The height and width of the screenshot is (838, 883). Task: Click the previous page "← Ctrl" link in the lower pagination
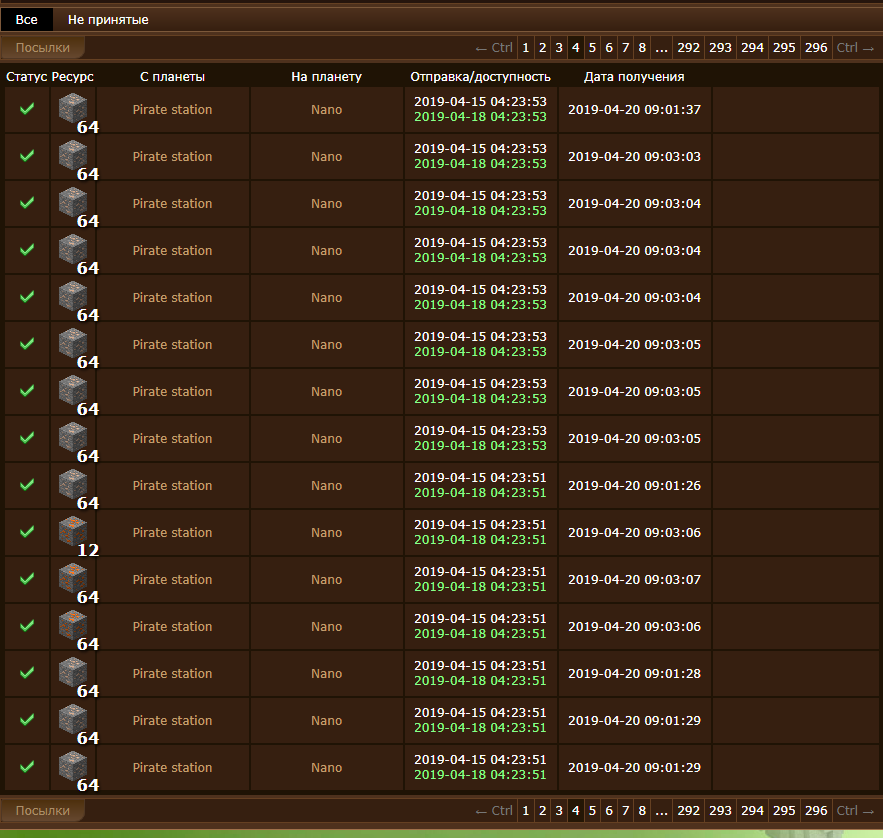pos(493,811)
